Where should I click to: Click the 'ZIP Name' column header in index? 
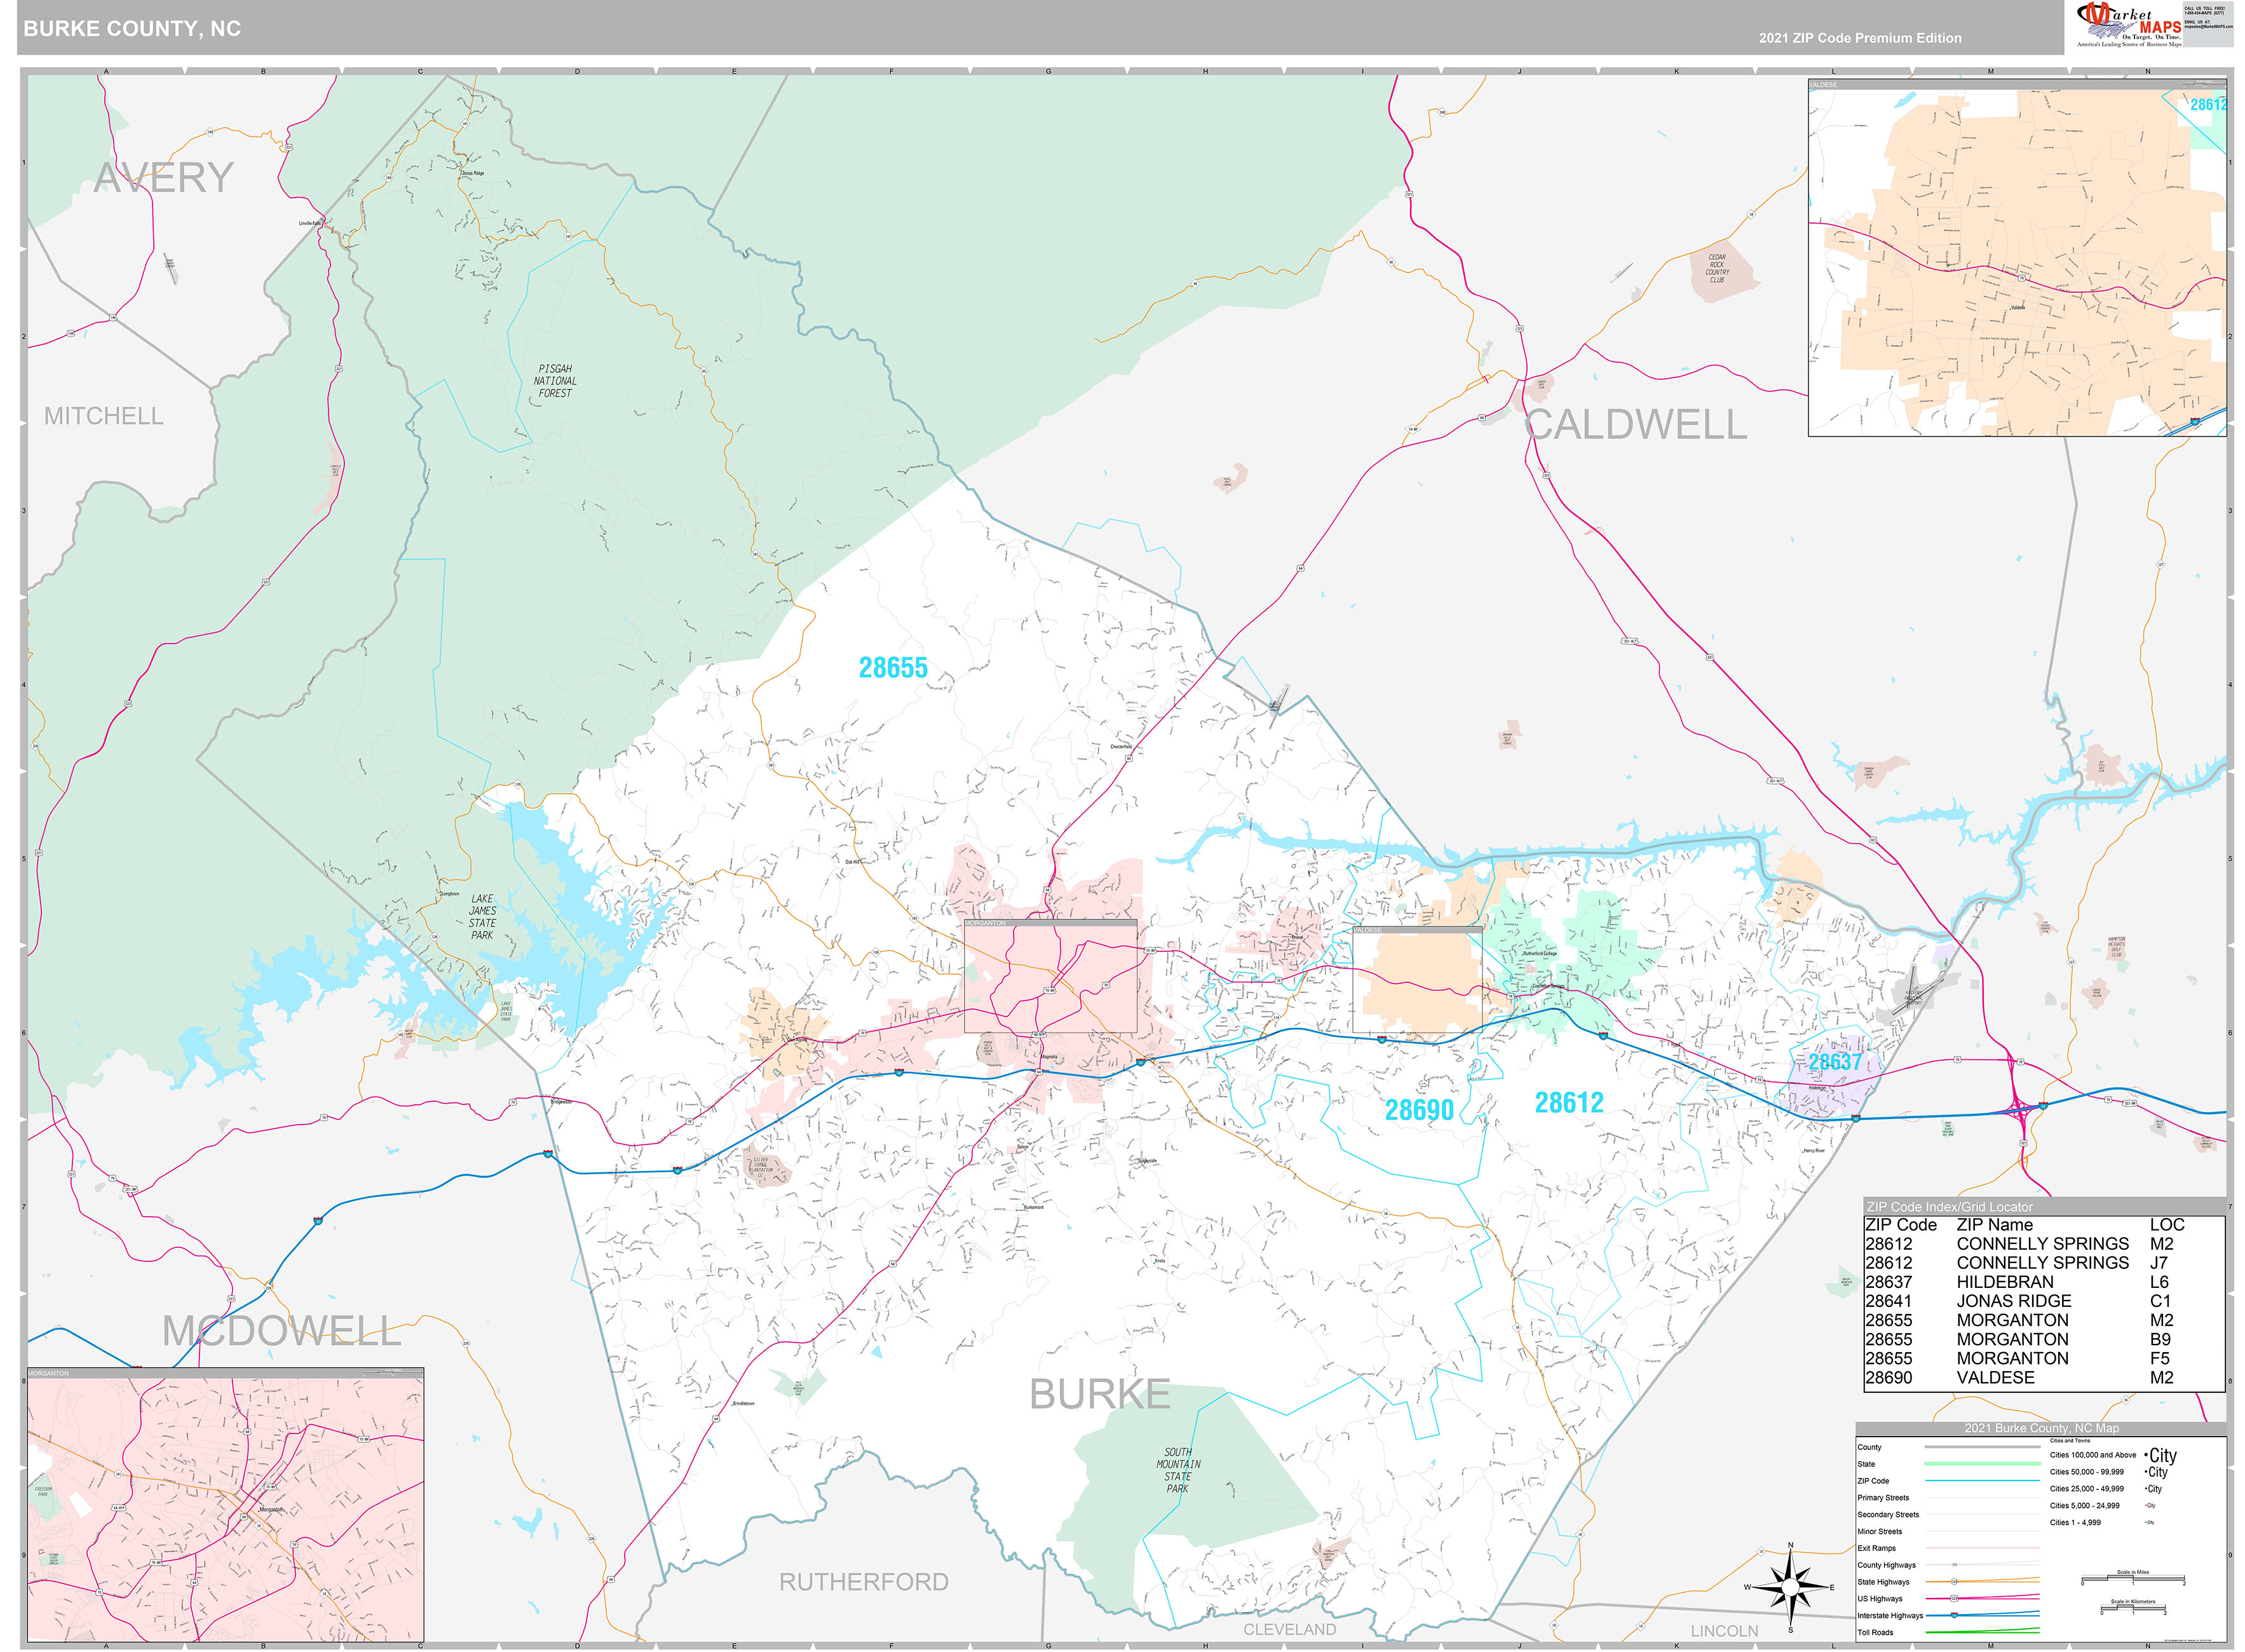click(1995, 1225)
